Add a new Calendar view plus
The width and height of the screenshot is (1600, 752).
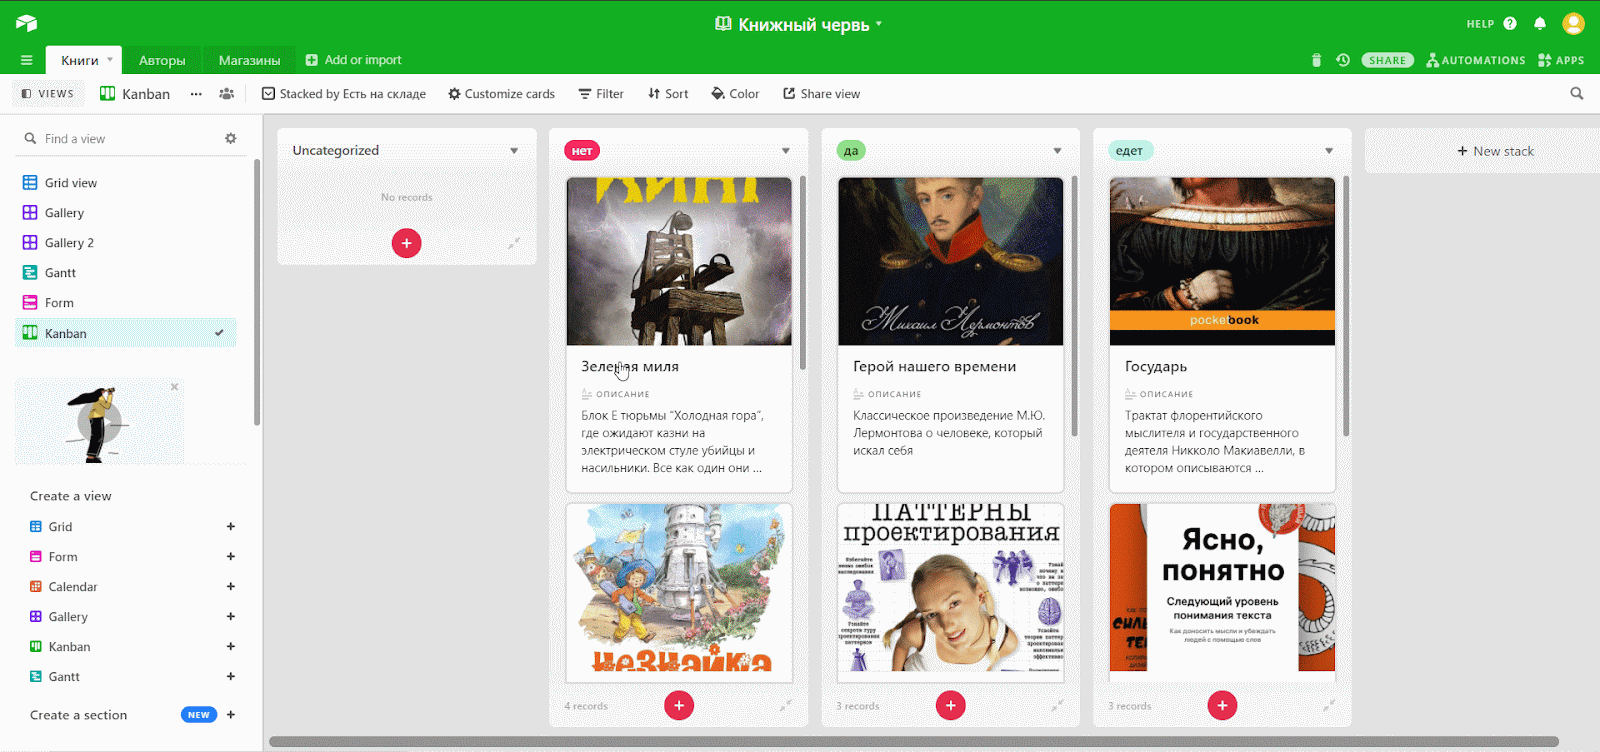coord(231,586)
